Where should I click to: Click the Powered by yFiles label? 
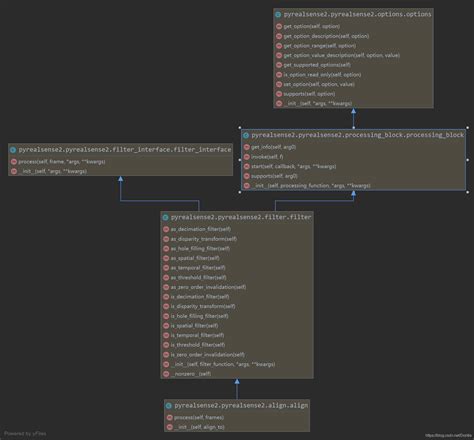25,434
